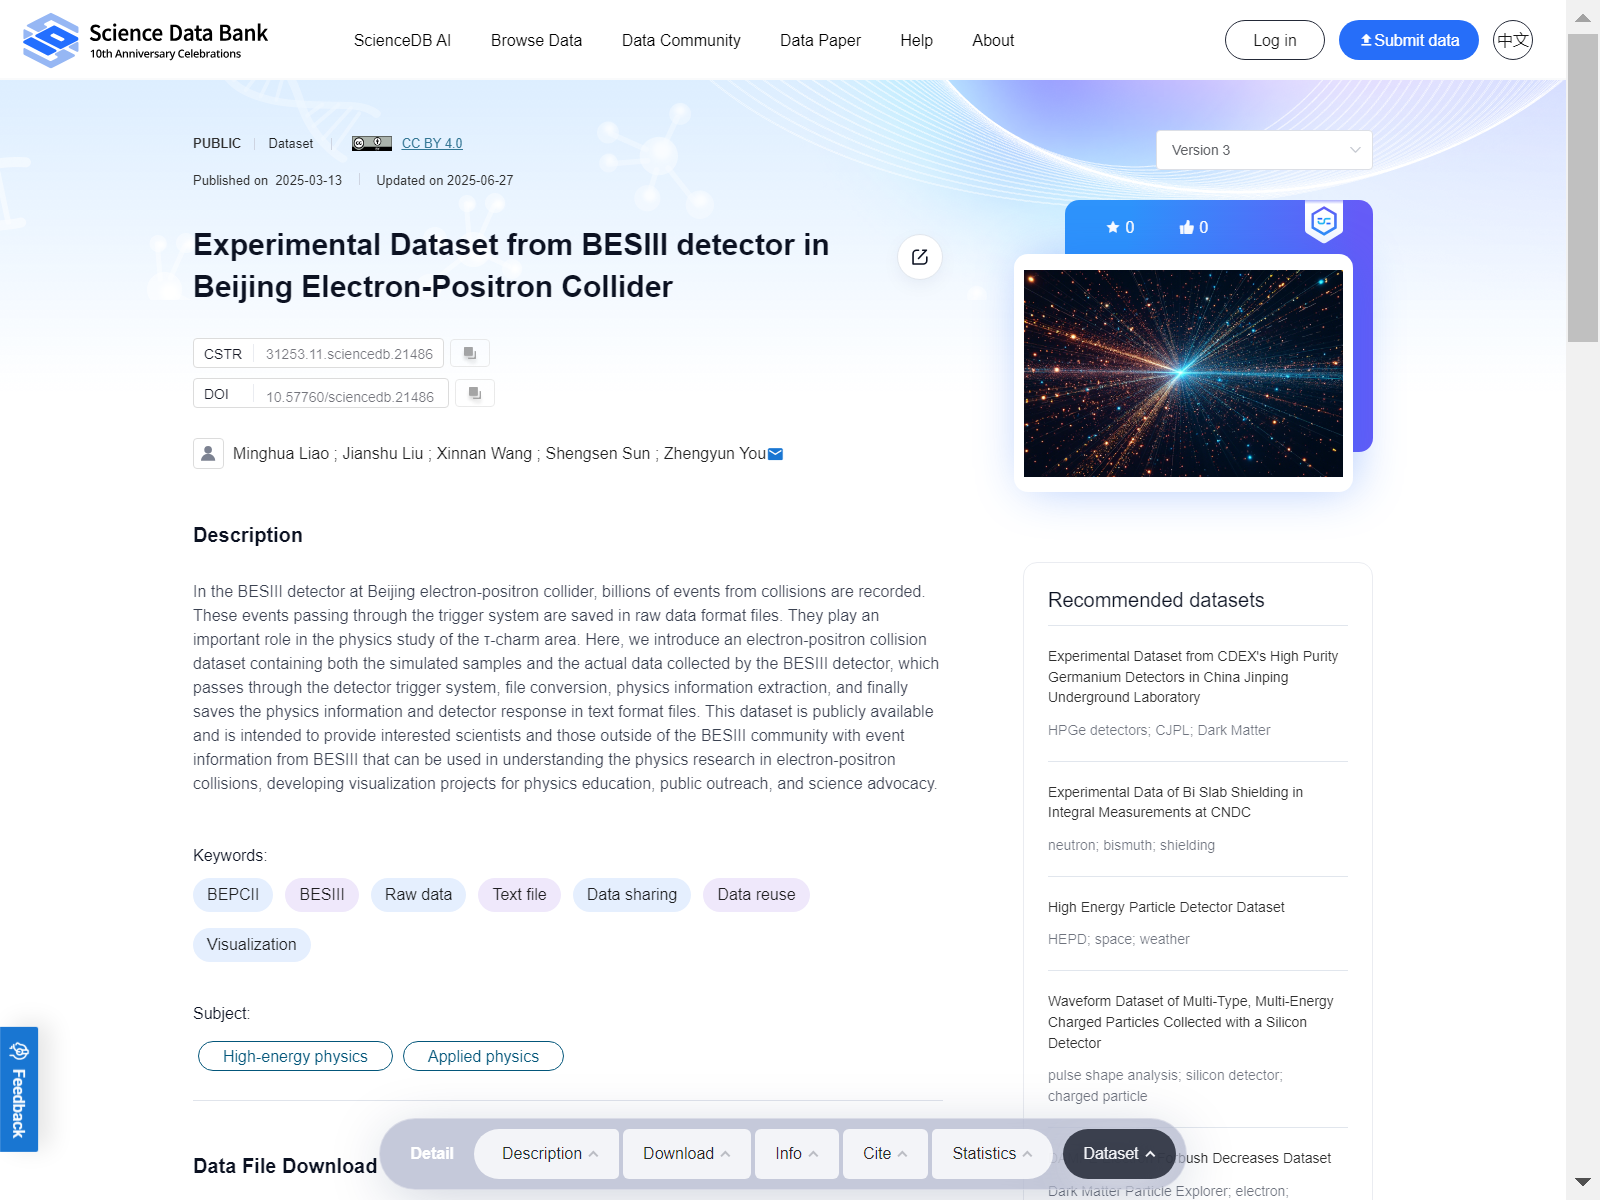
Task: Click the mail icon beside Zhengyun You
Action: point(775,454)
